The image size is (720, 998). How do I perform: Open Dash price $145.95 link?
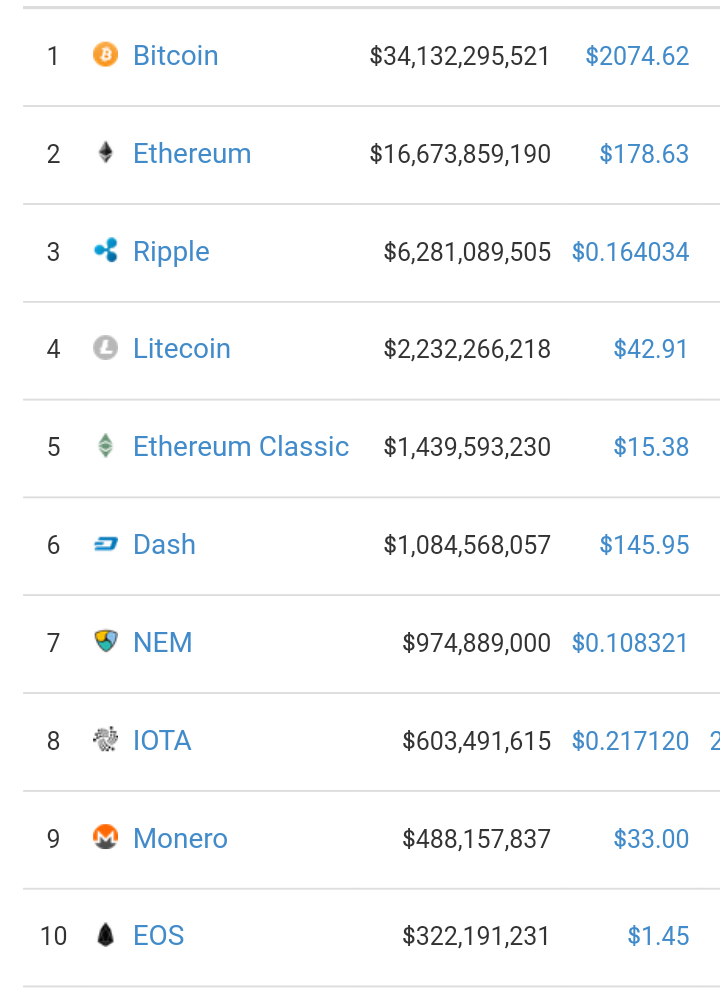click(644, 545)
